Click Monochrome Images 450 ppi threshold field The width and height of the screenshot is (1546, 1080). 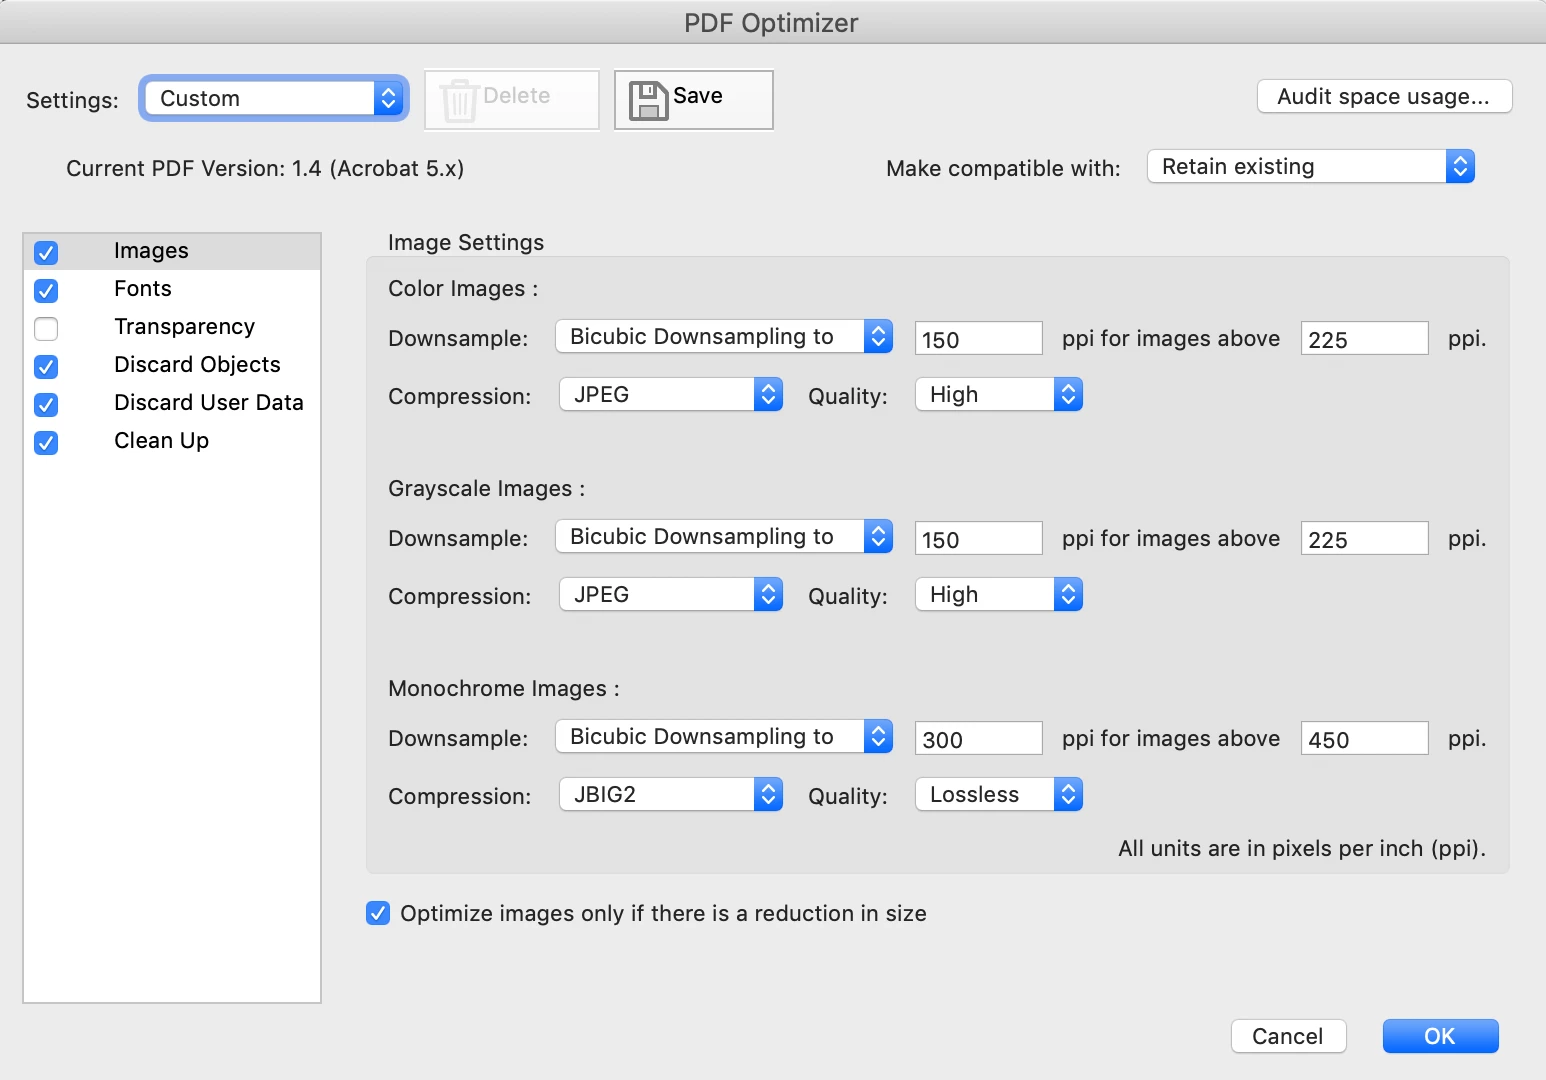point(1364,738)
